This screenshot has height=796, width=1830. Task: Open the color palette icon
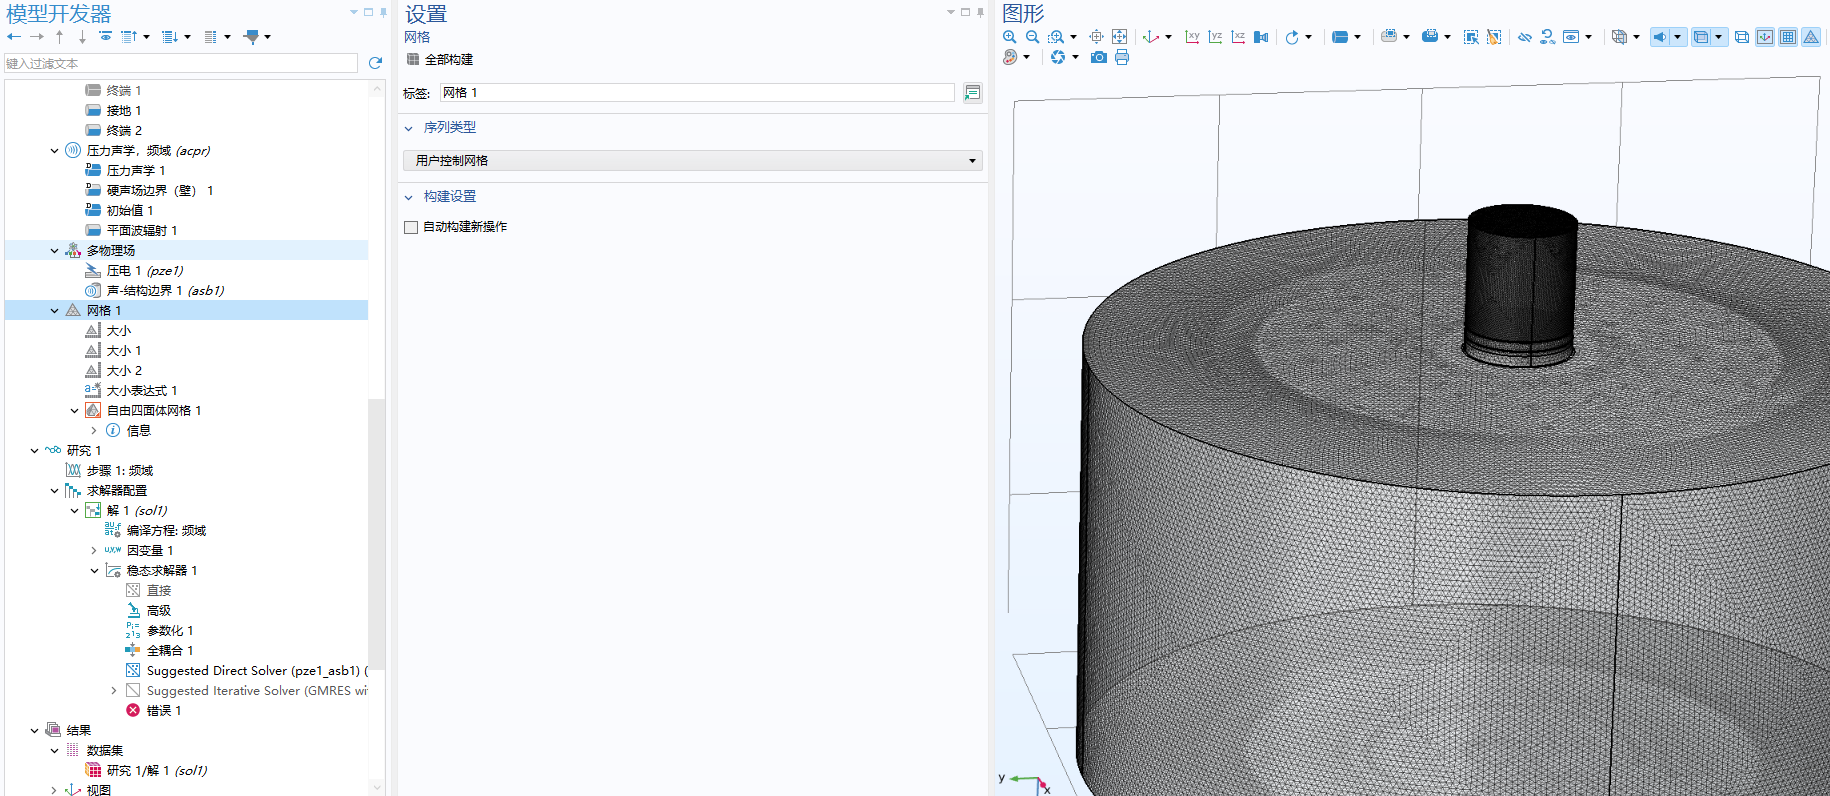1010,57
